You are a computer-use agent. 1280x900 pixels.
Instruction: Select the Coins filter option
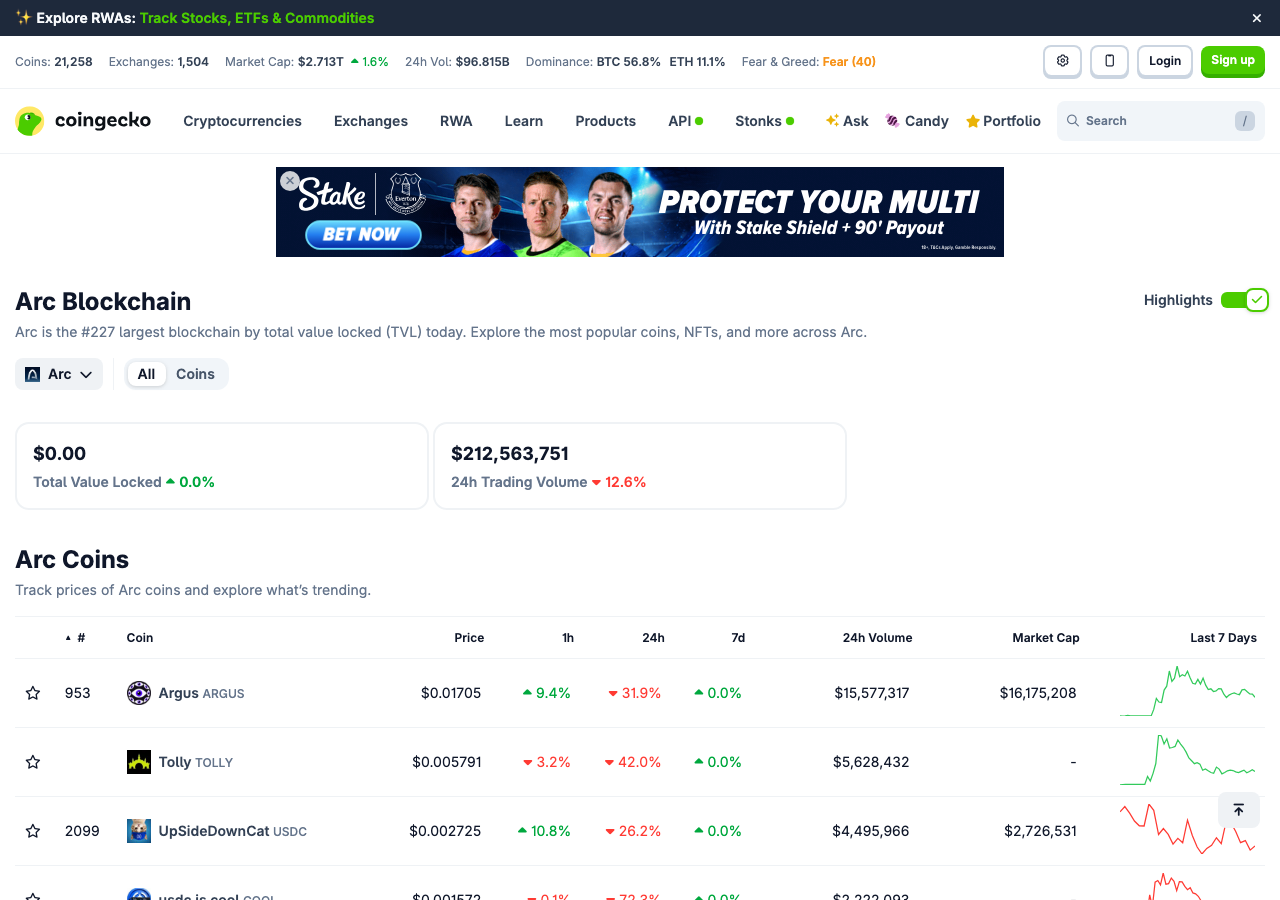pos(195,374)
